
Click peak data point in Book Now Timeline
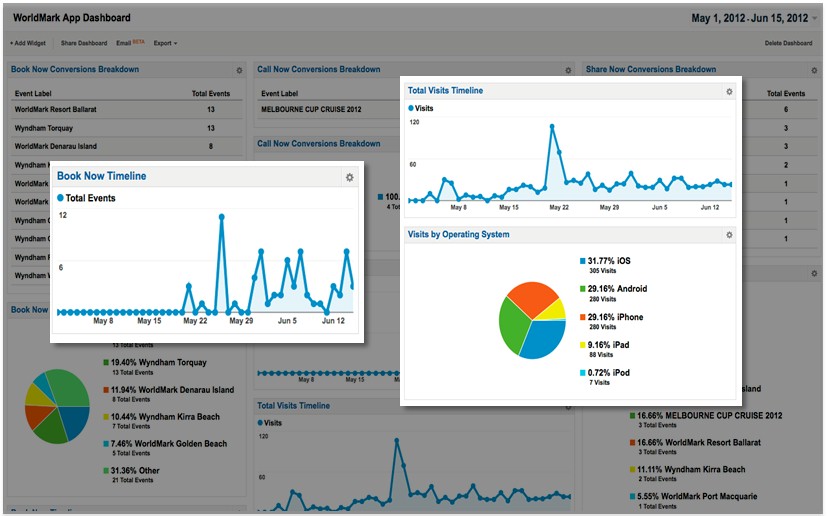click(221, 217)
